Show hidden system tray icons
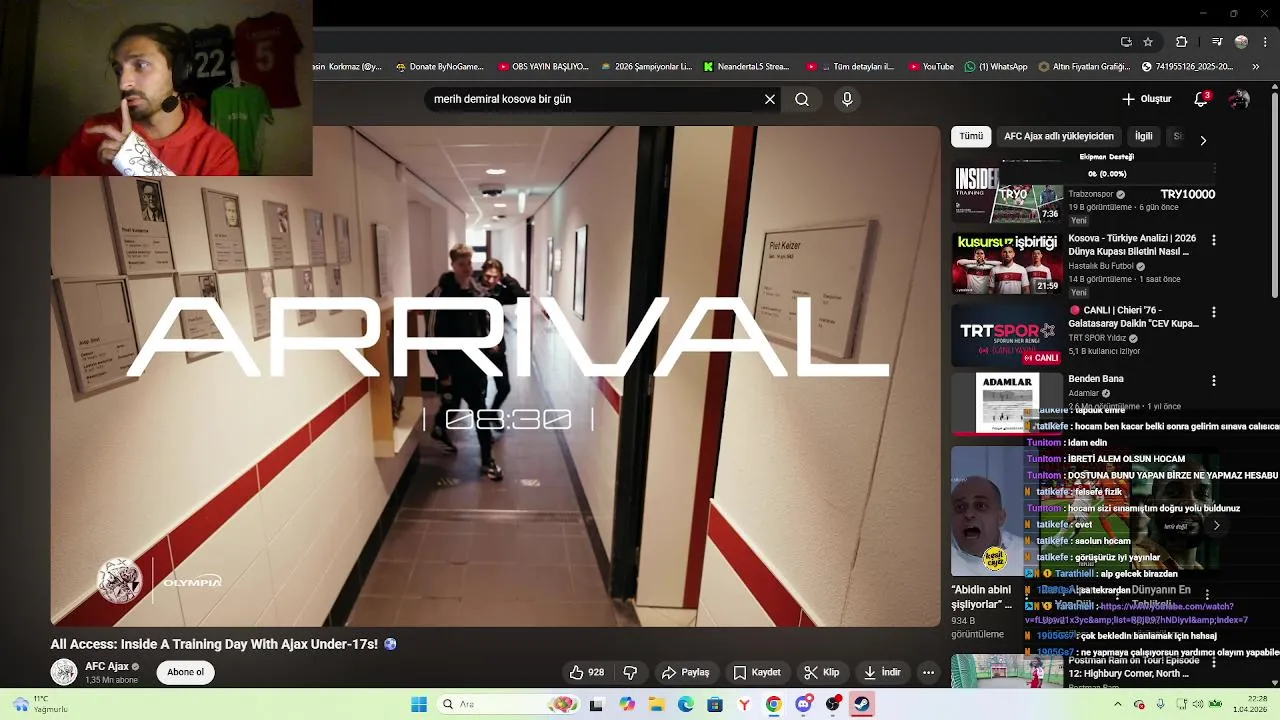This screenshot has width=1280, height=720. pos(1118,704)
